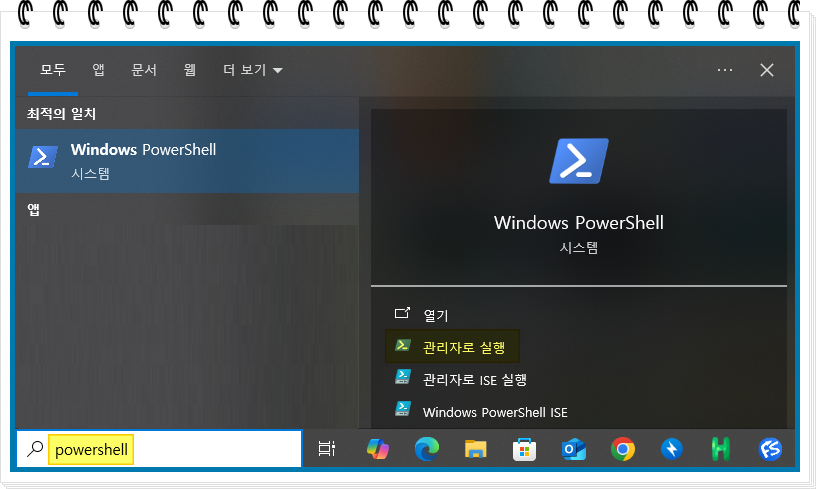
Task: Open Outlook from the taskbar
Action: click(x=573, y=449)
